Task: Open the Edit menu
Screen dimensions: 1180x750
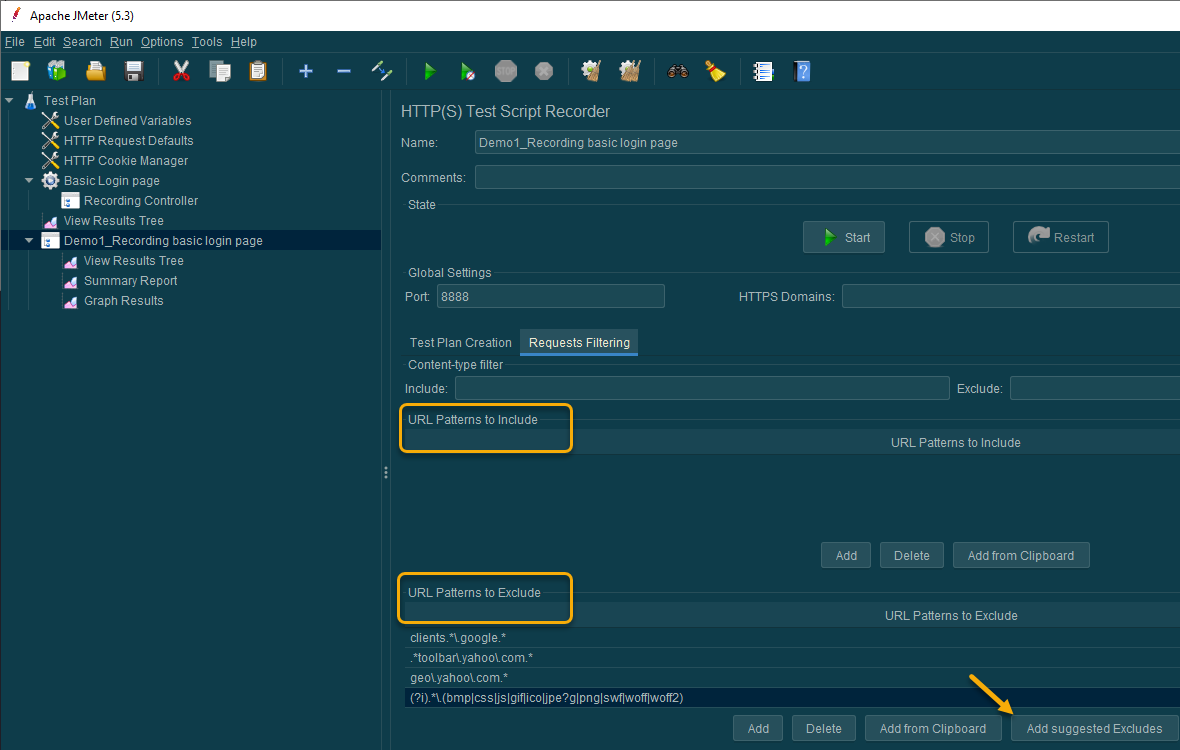Action: coord(44,42)
